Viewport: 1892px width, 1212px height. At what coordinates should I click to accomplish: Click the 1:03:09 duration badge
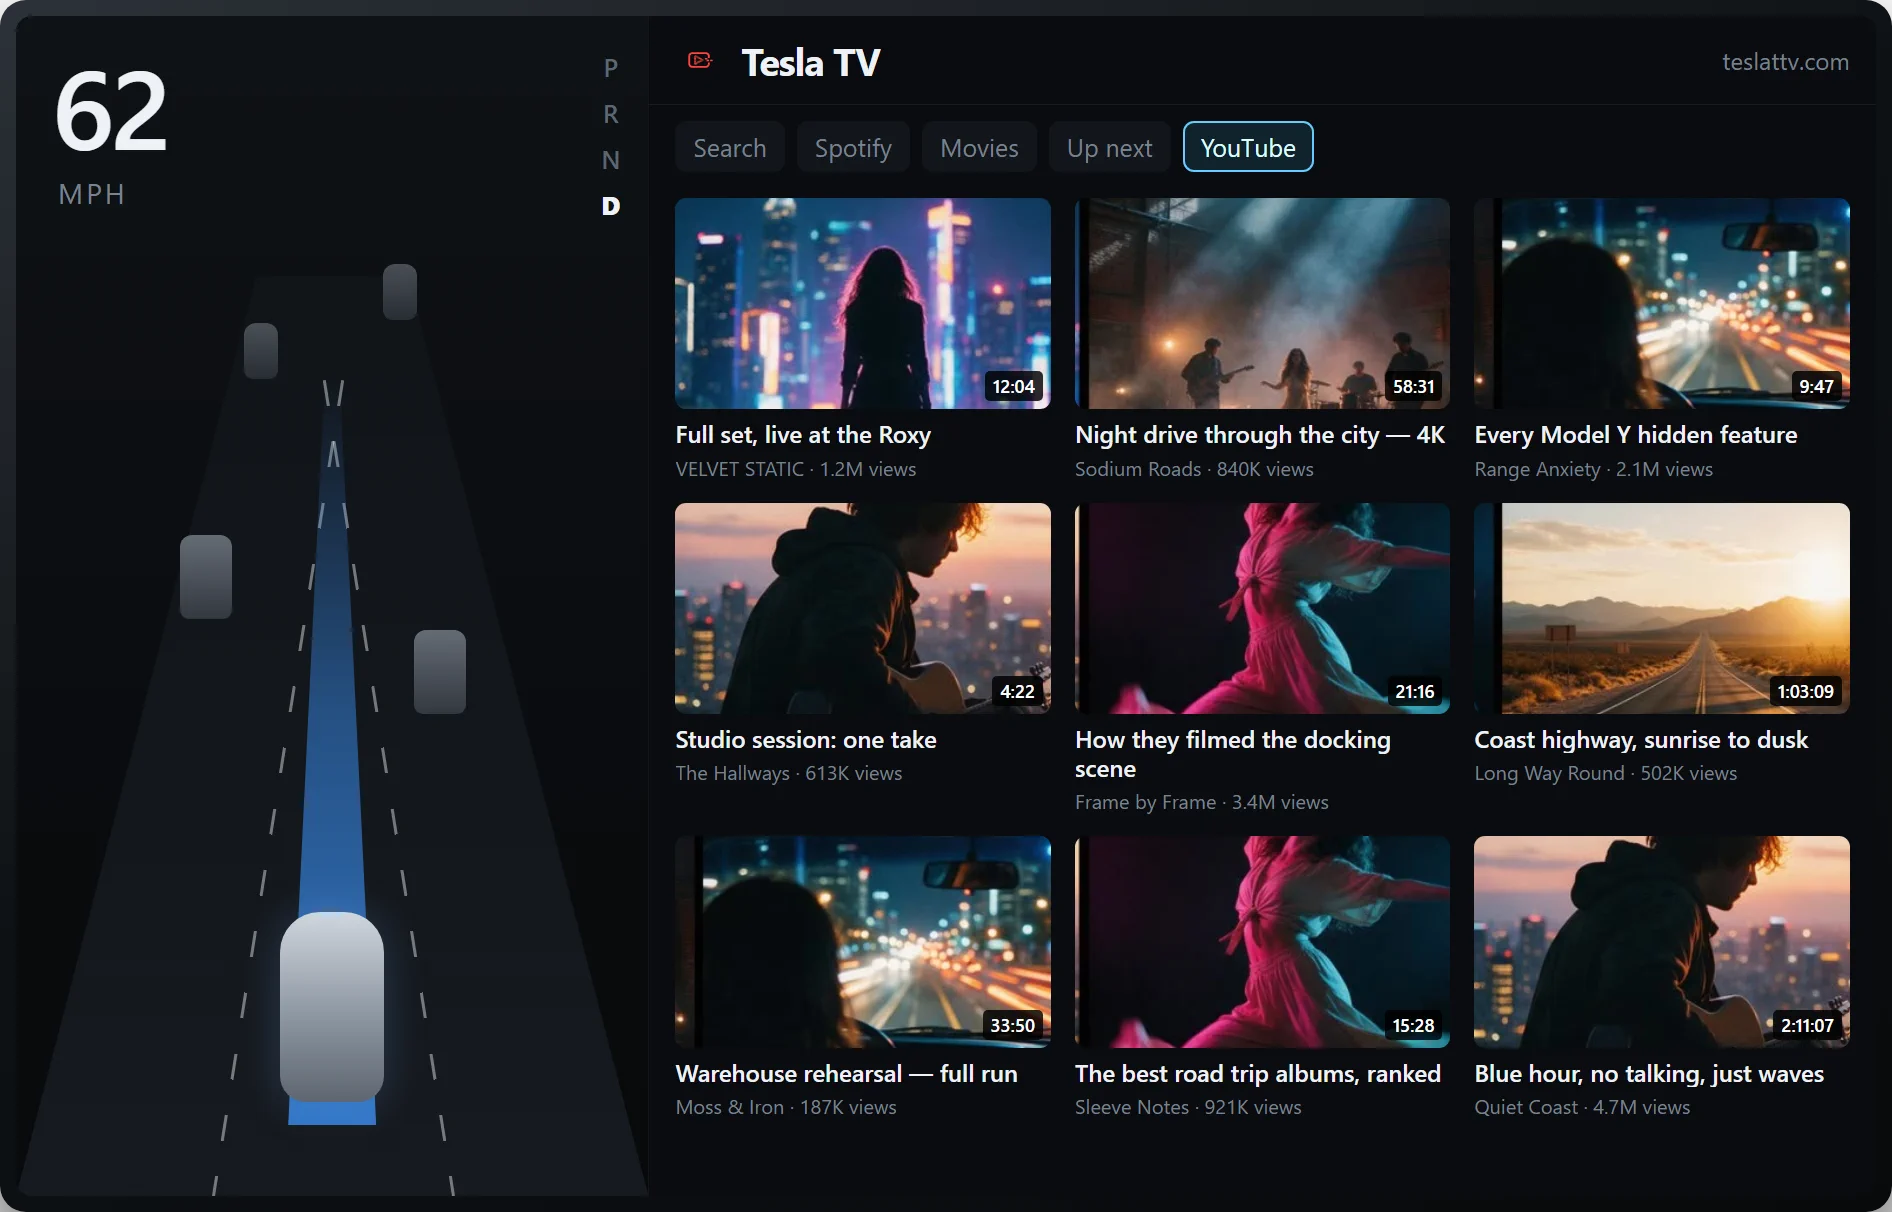point(1805,691)
